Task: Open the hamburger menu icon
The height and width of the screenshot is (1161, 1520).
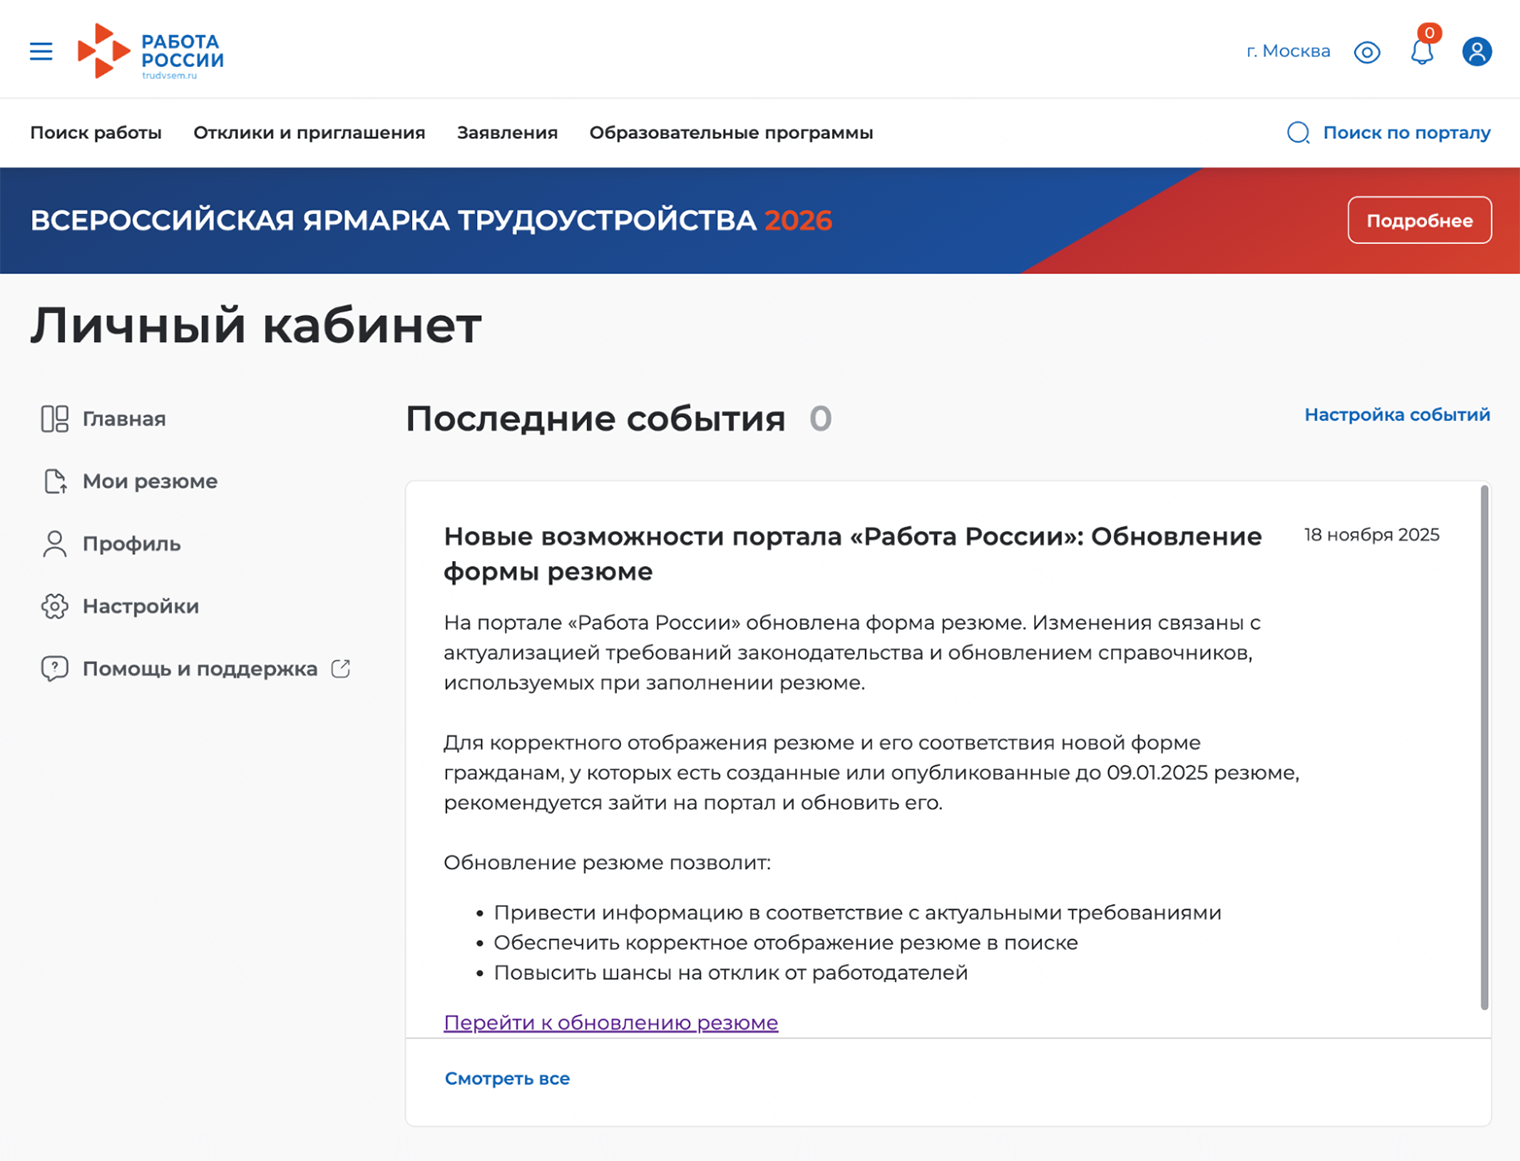Action: [41, 51]
